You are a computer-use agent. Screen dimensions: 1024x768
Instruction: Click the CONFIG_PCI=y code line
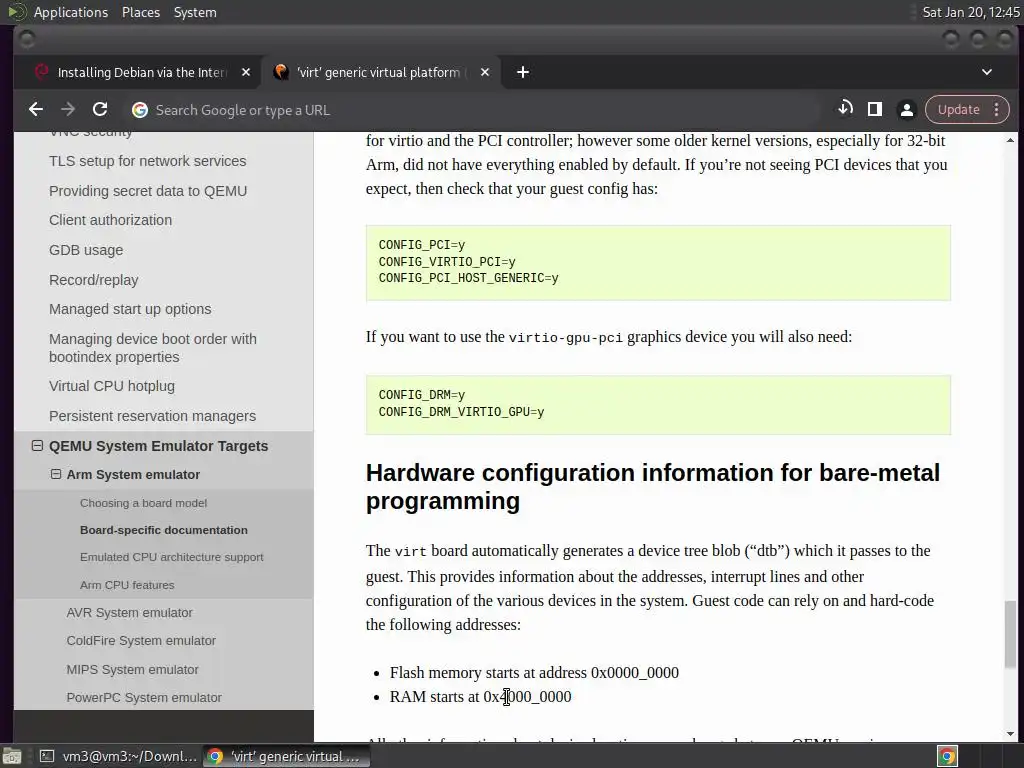[422, 245]
